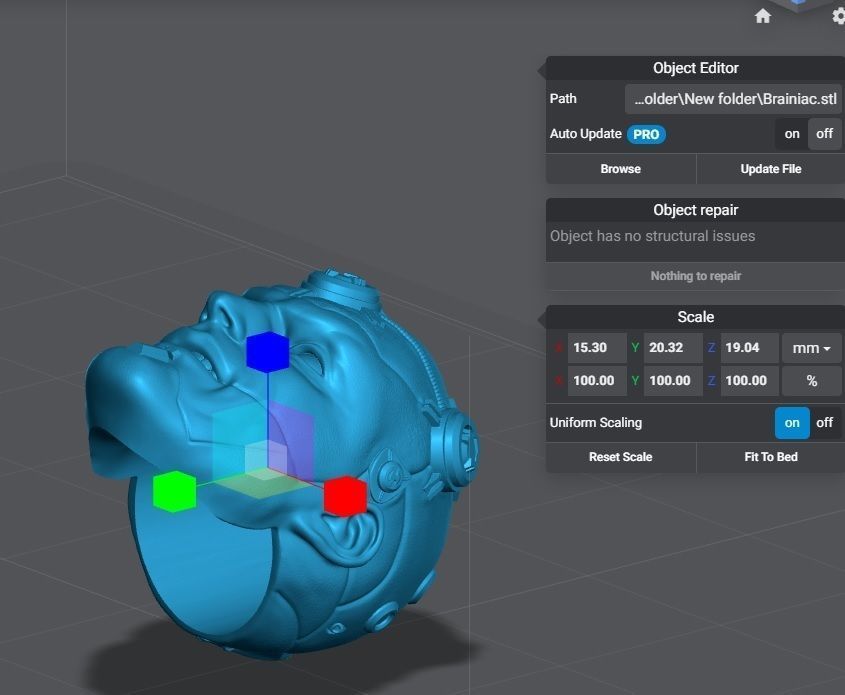The width and height of the screenshot is (845, 695).
Task: Click the Z percent field 100.00
Action: [749, 381]
